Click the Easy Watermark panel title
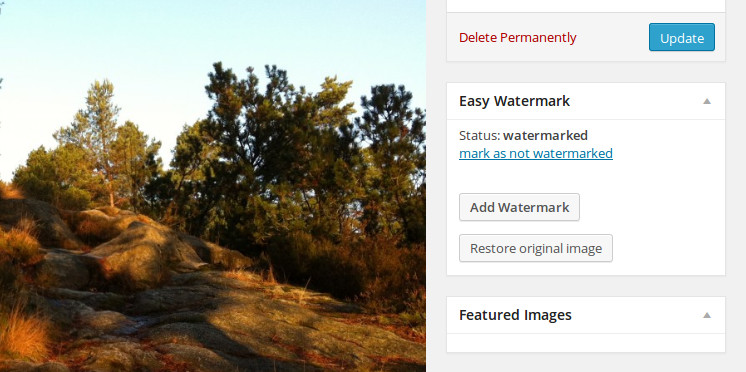The height and width of the screenshot is (372, 746). pos(514,101)
